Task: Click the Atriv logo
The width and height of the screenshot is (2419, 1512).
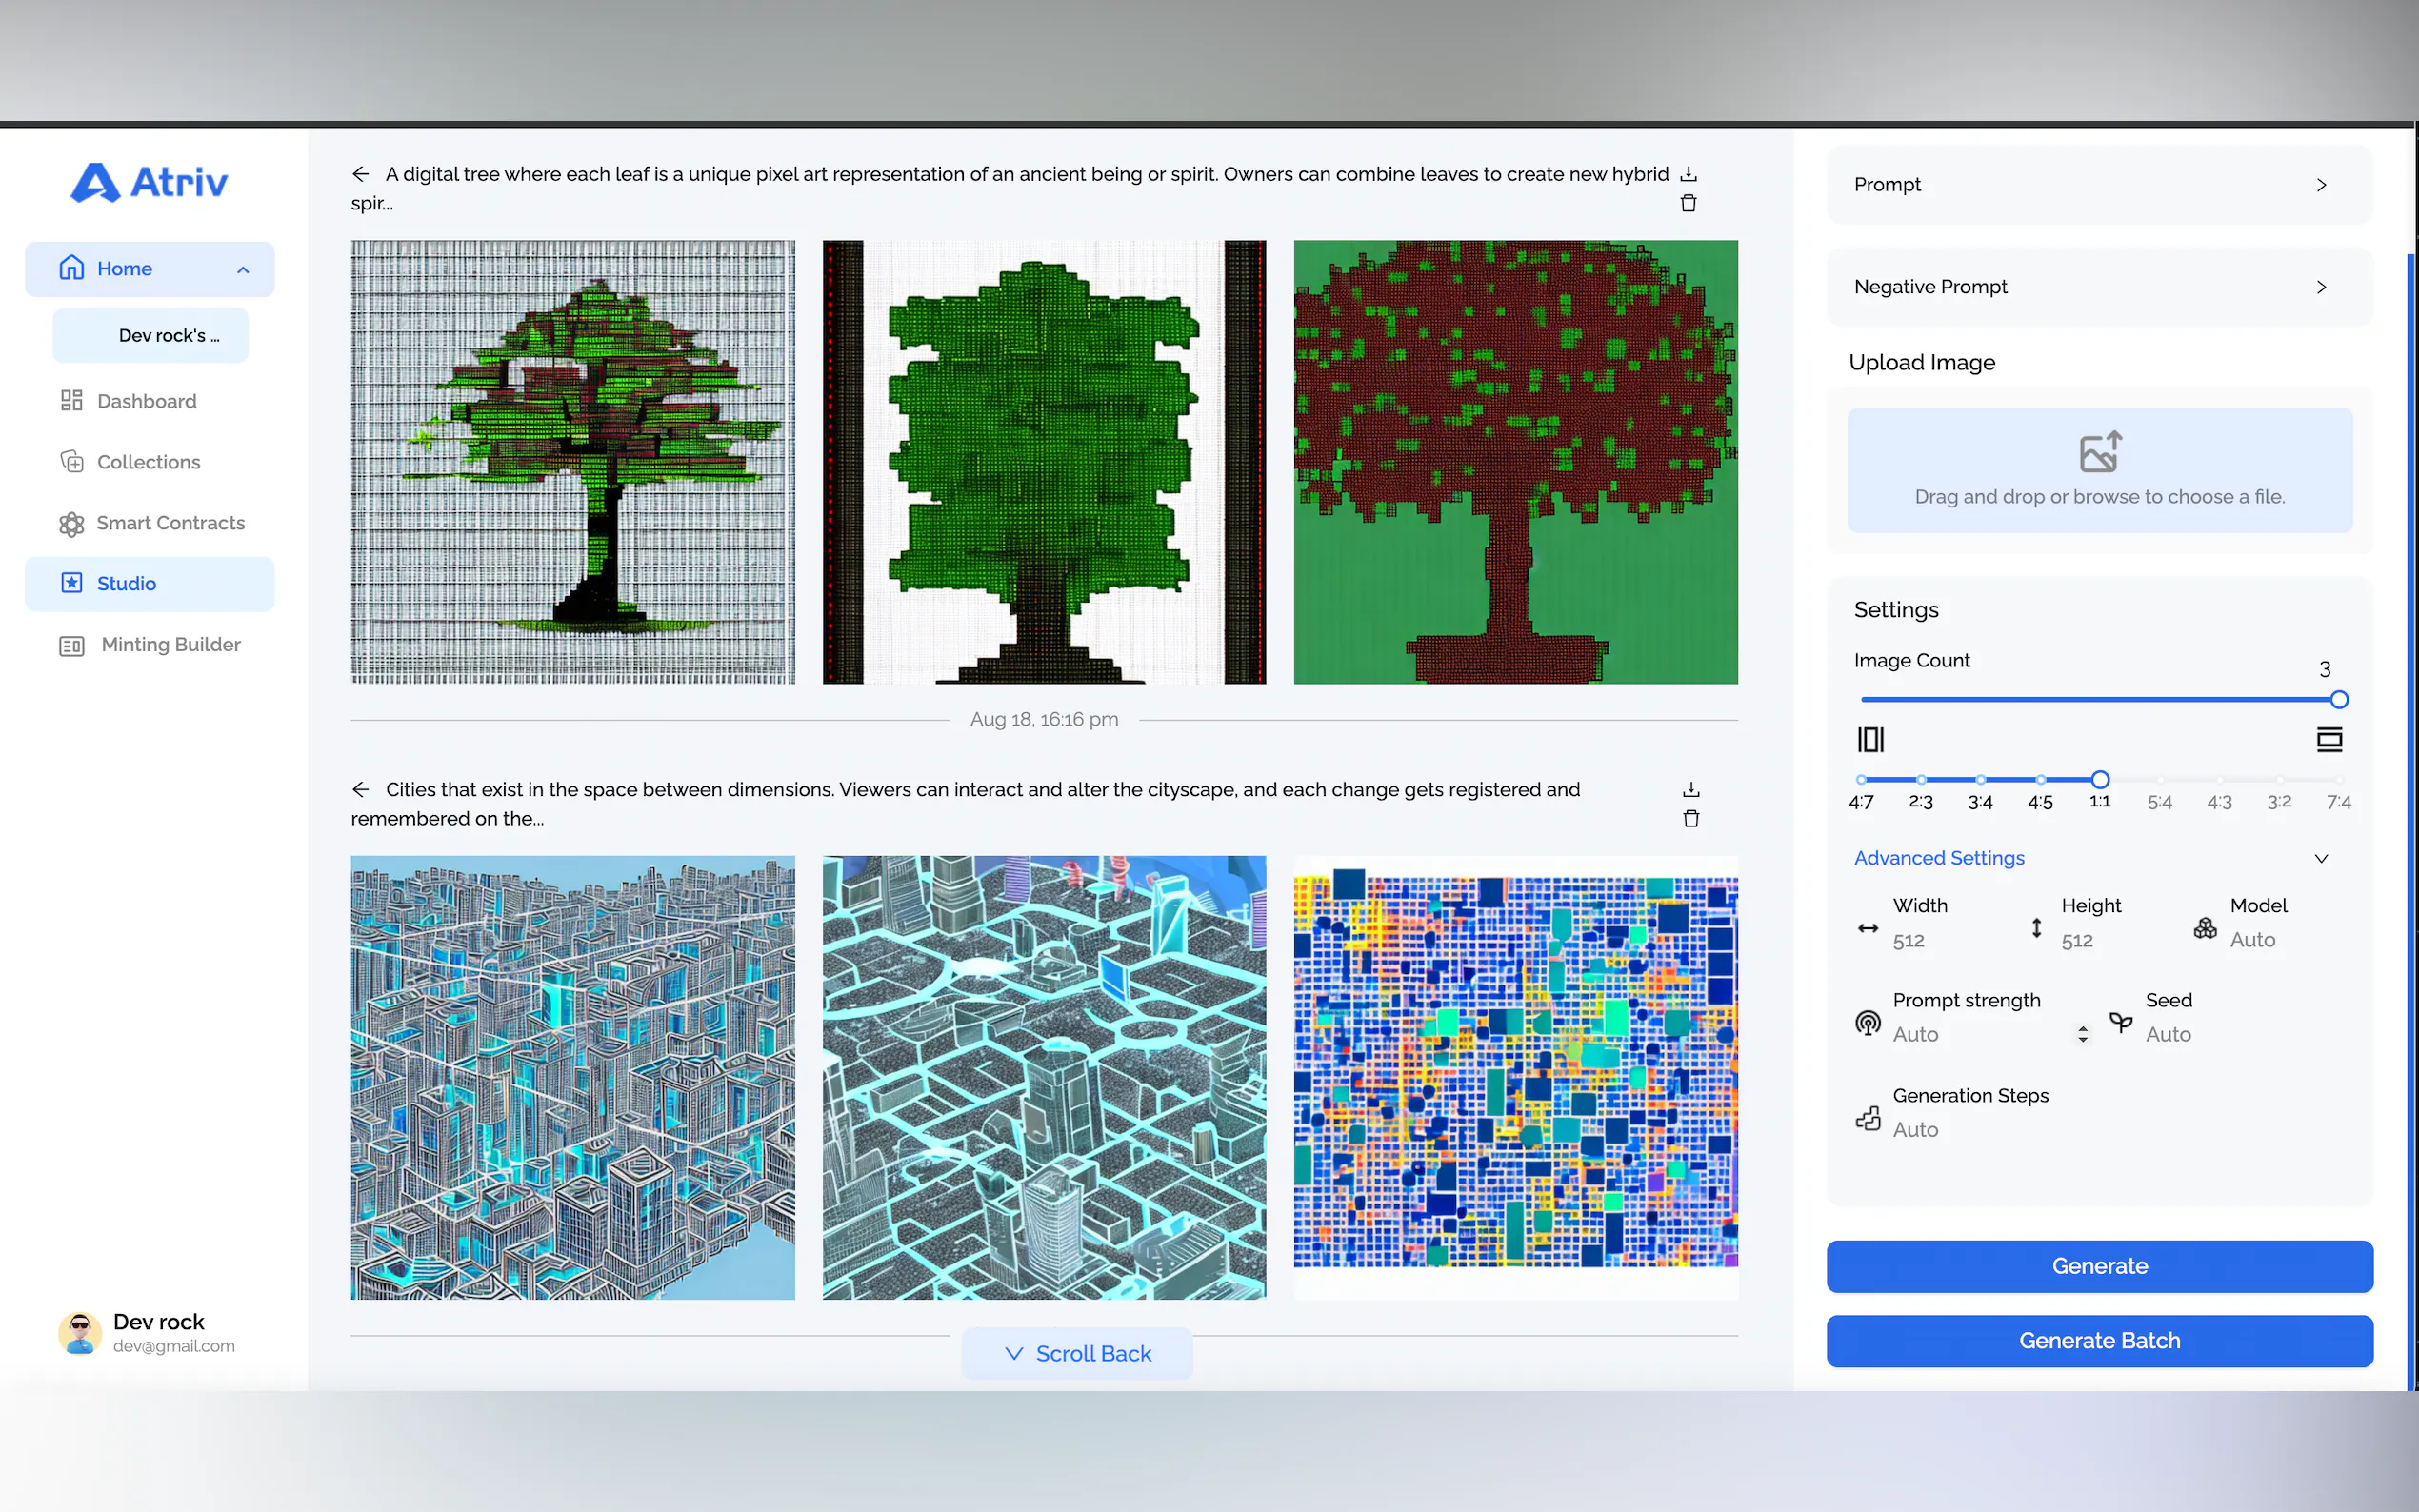Action: pos(150,182)
